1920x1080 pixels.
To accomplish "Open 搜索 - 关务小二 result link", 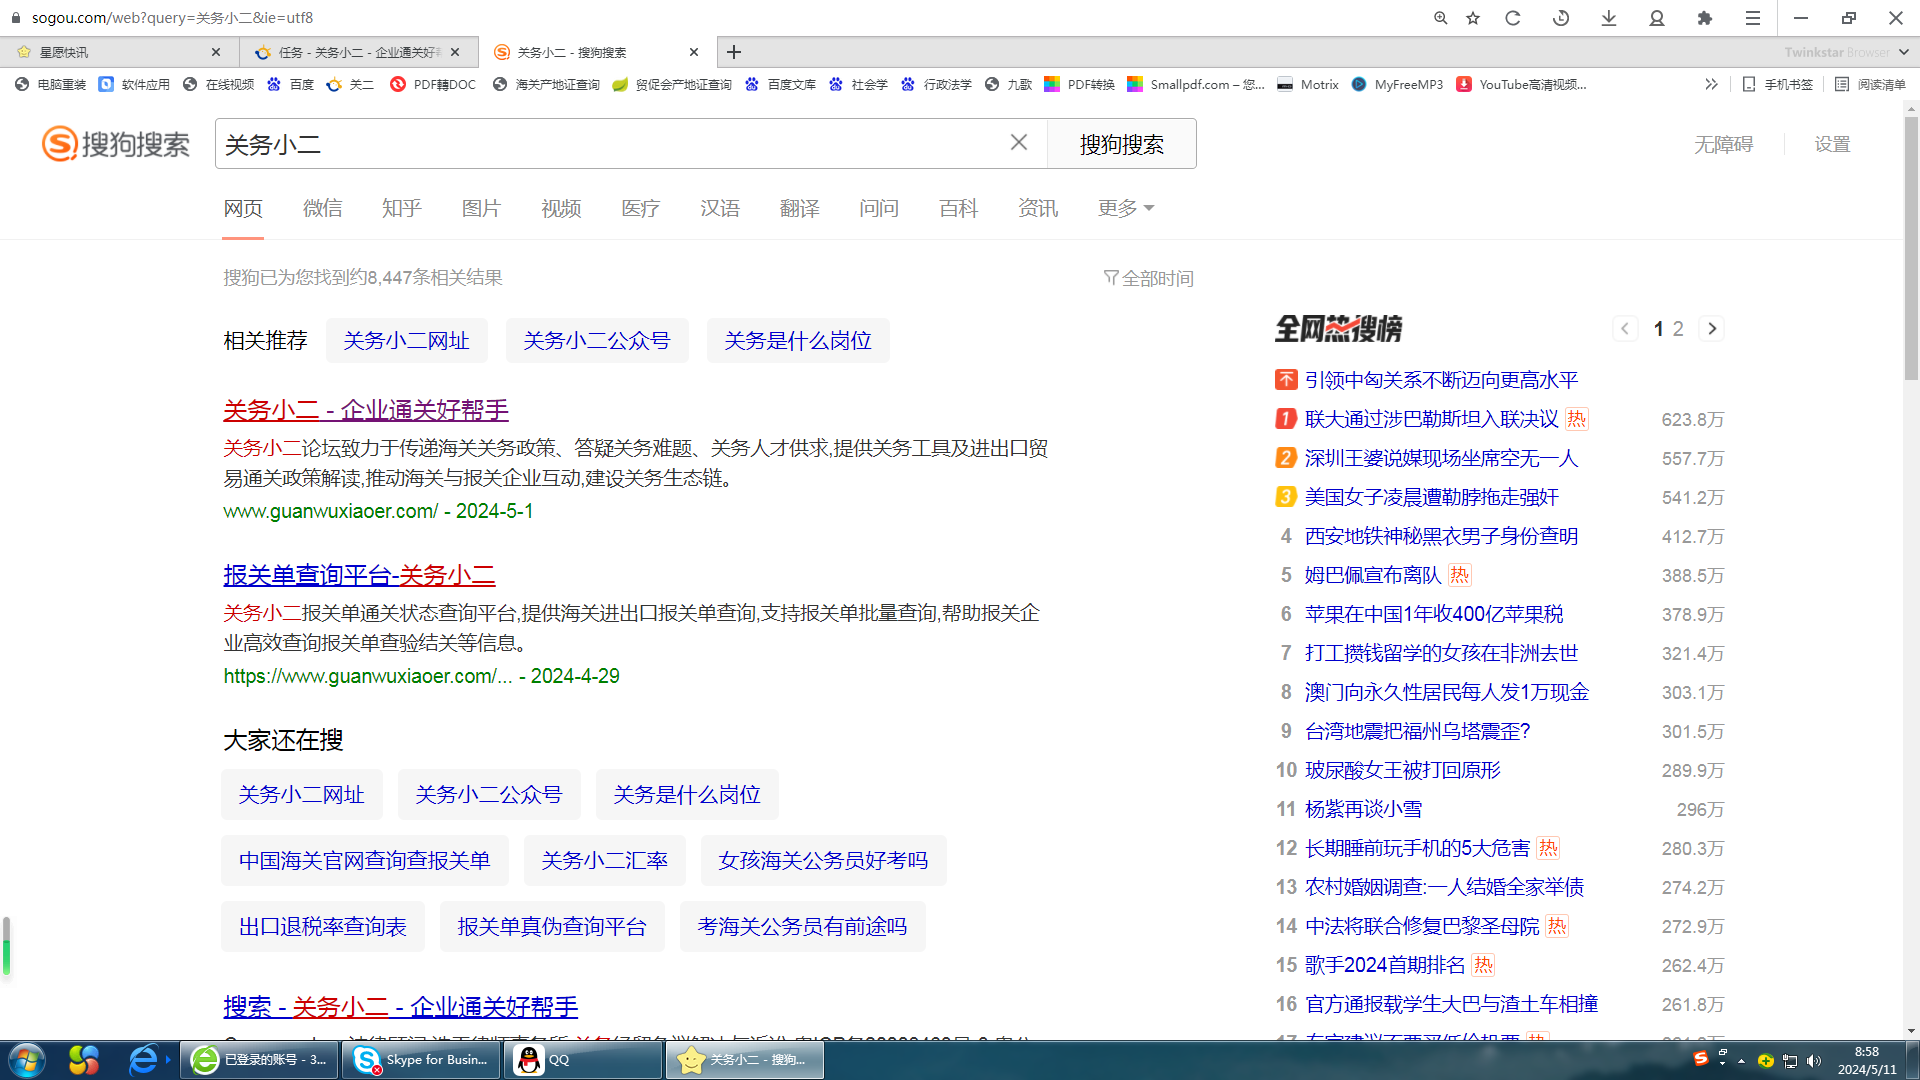I will 401,1007.
